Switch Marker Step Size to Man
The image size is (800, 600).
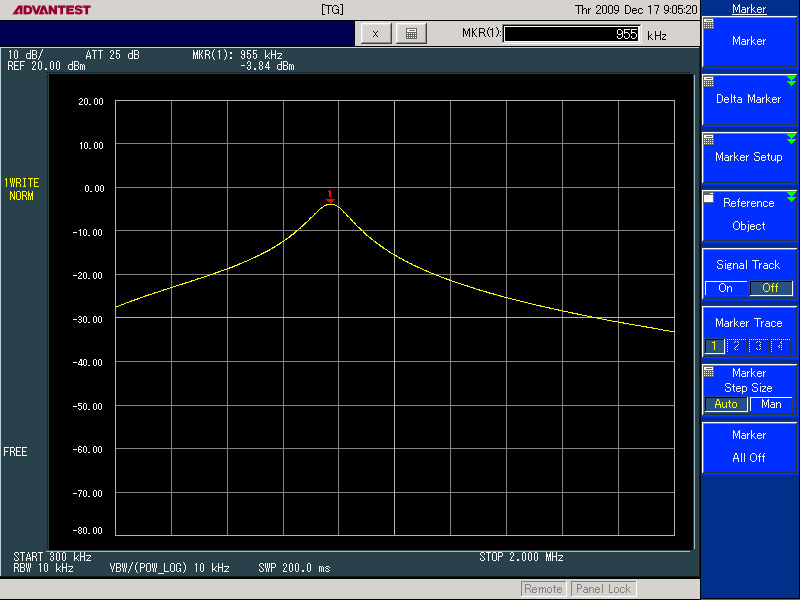point(771,404)
